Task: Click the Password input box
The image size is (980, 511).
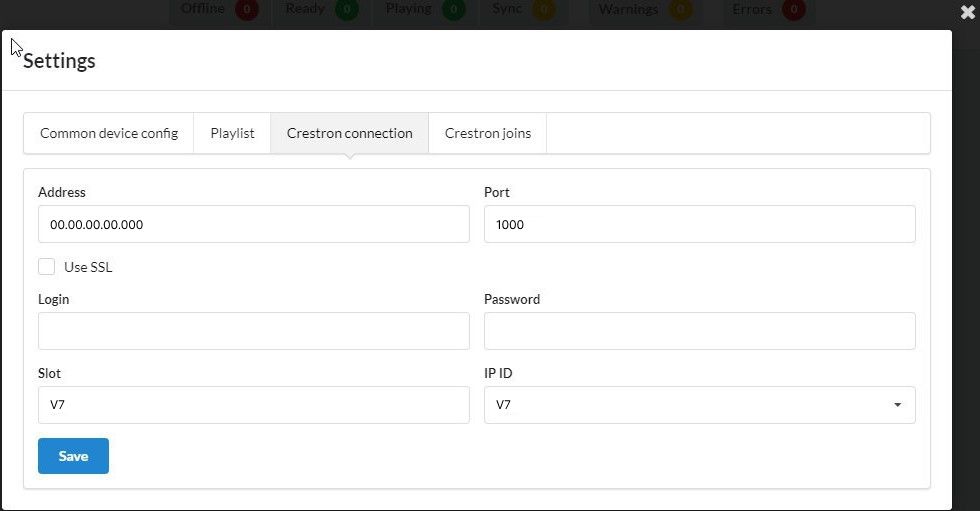Action: click(x=699, y=331)
